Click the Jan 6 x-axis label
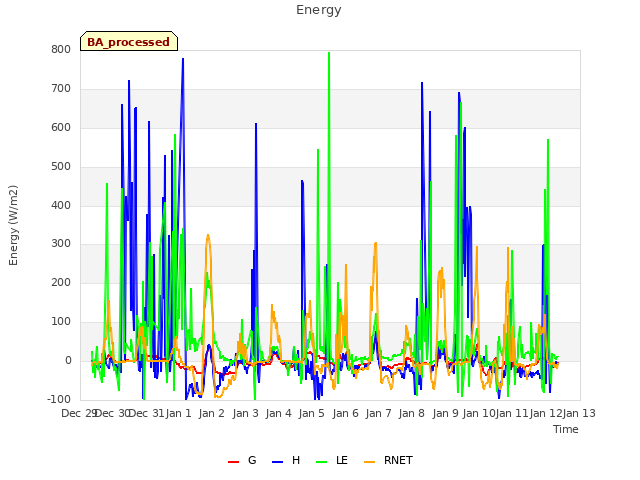Viewport: 640px width, 480px height. coord(345,413)
